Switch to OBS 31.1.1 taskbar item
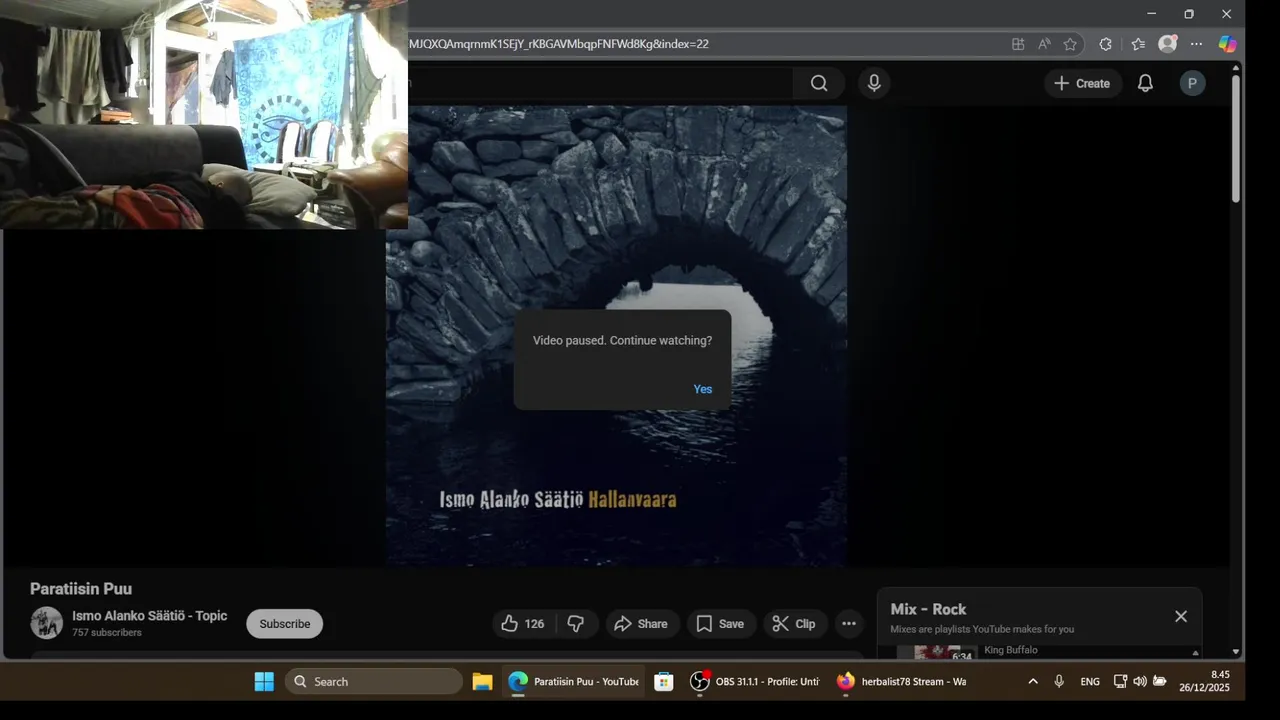 click(755, 682)
